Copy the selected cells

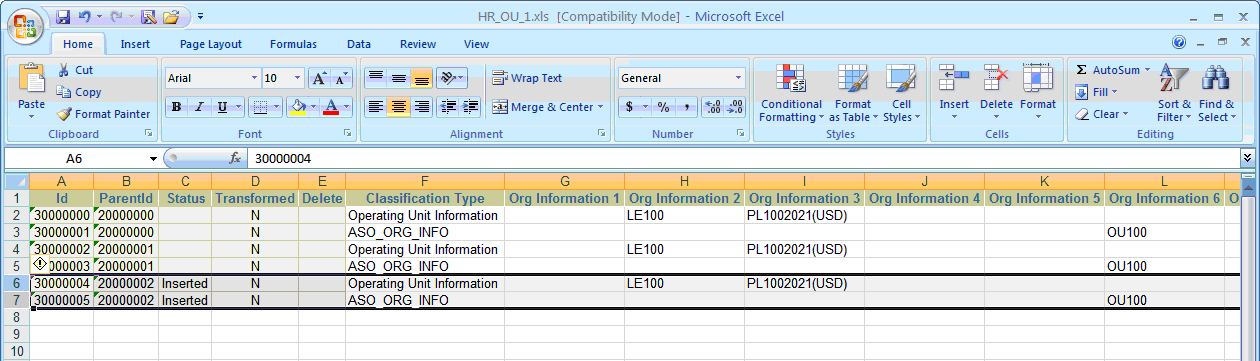(x=79, y=92)
